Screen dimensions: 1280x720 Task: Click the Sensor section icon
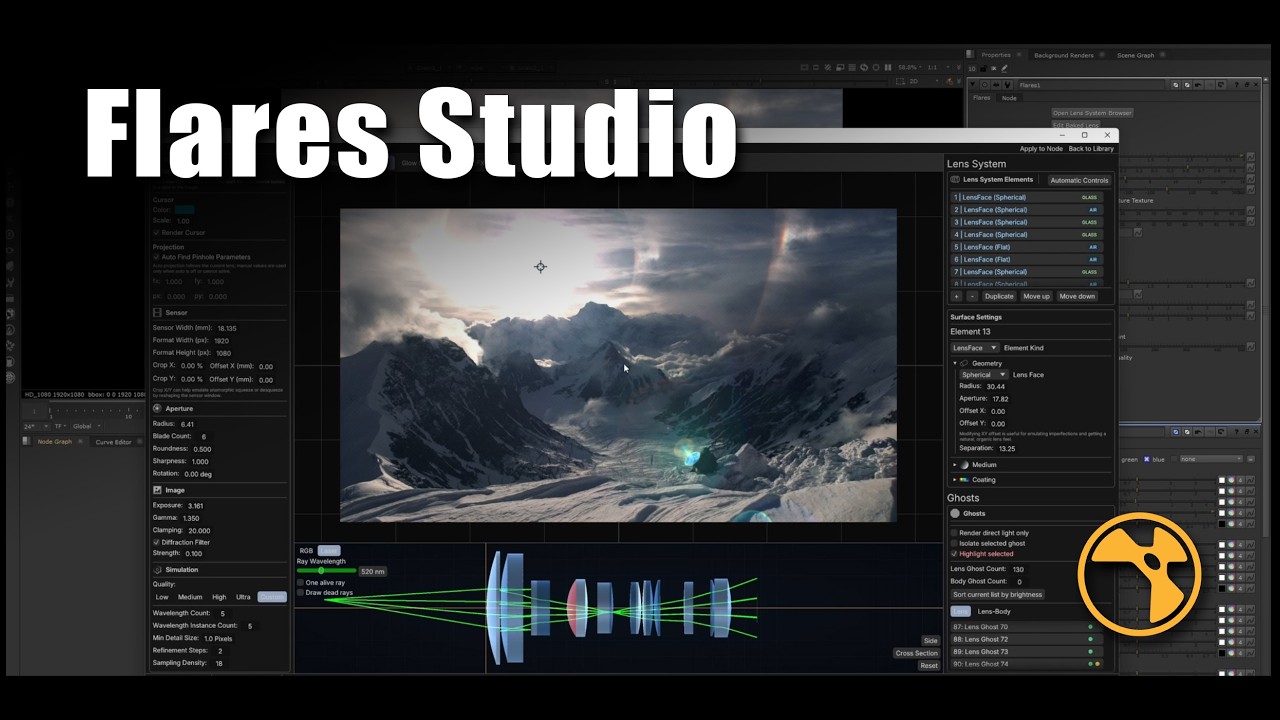tap(157, 313)
